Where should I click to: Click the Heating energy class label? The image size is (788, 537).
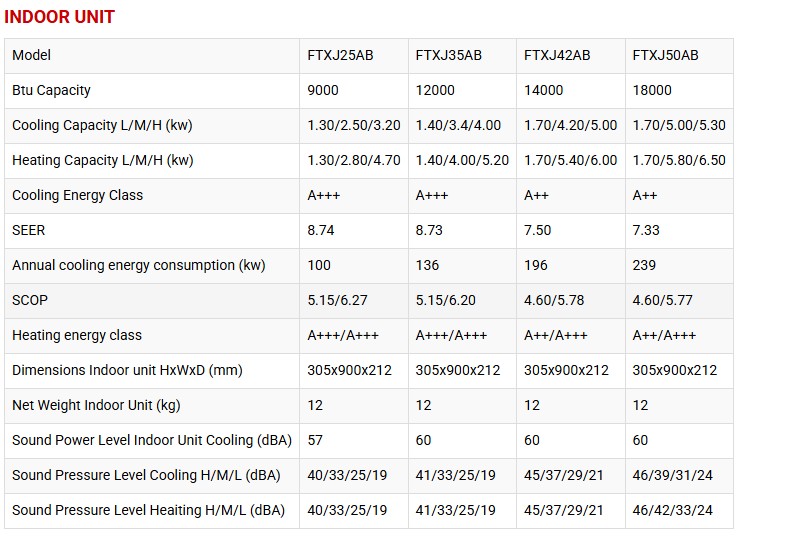pos(77,335)
